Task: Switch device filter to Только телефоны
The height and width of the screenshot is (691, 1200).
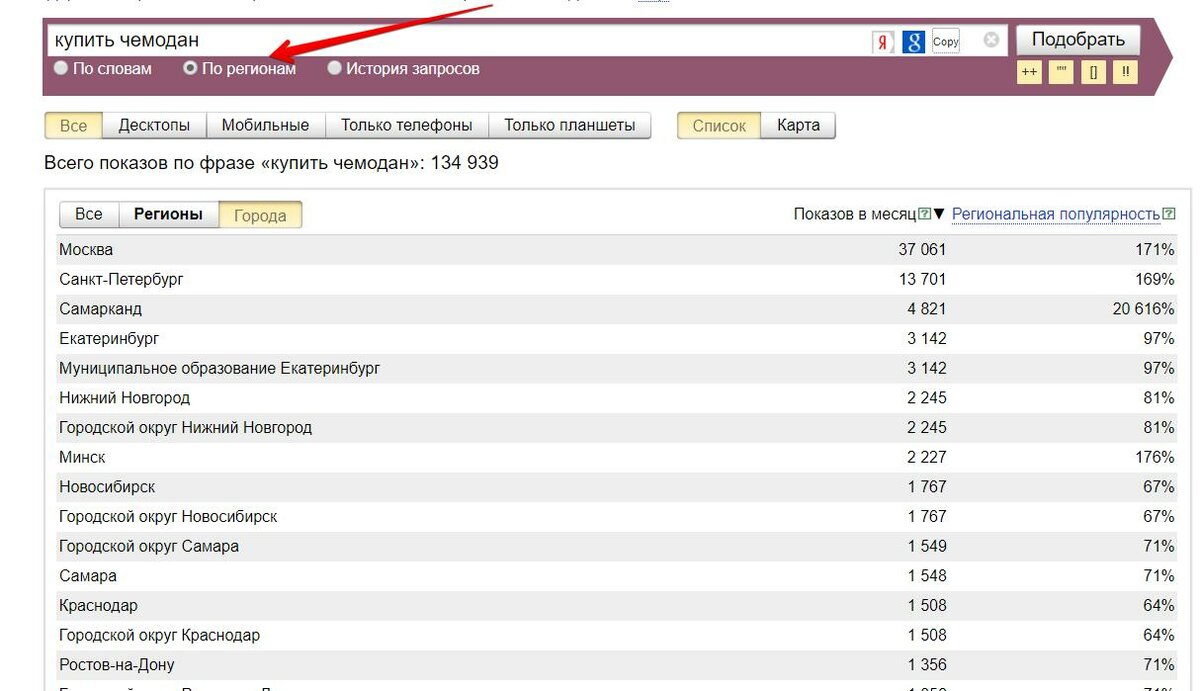Action: (406, 126)
